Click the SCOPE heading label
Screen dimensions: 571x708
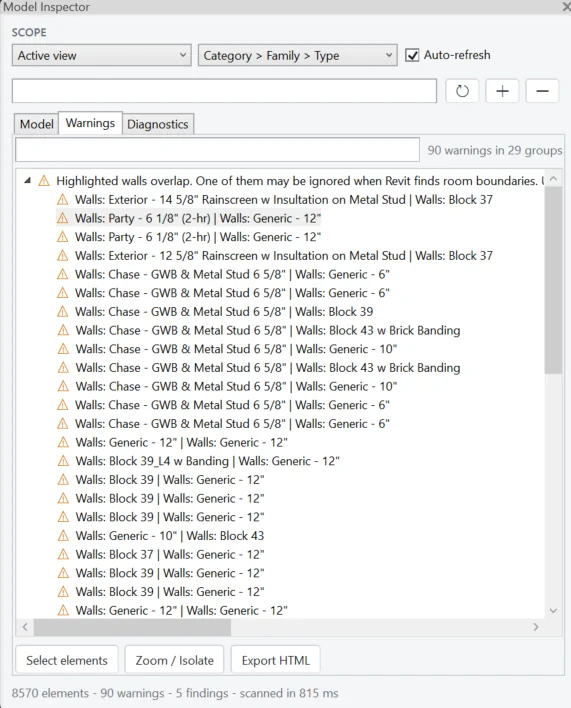pos(29,33)
